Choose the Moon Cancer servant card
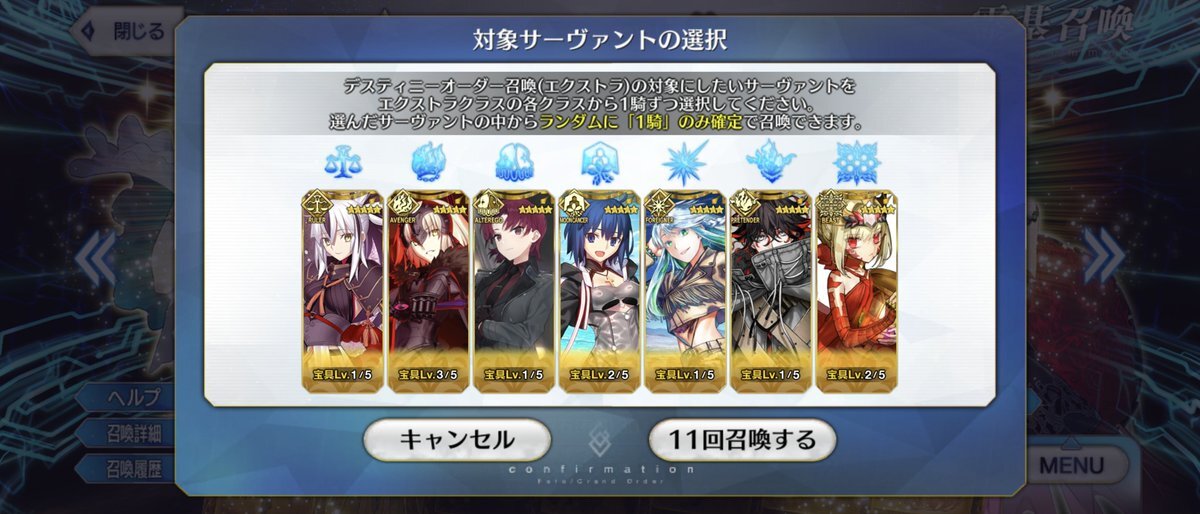 coord(600,290)
